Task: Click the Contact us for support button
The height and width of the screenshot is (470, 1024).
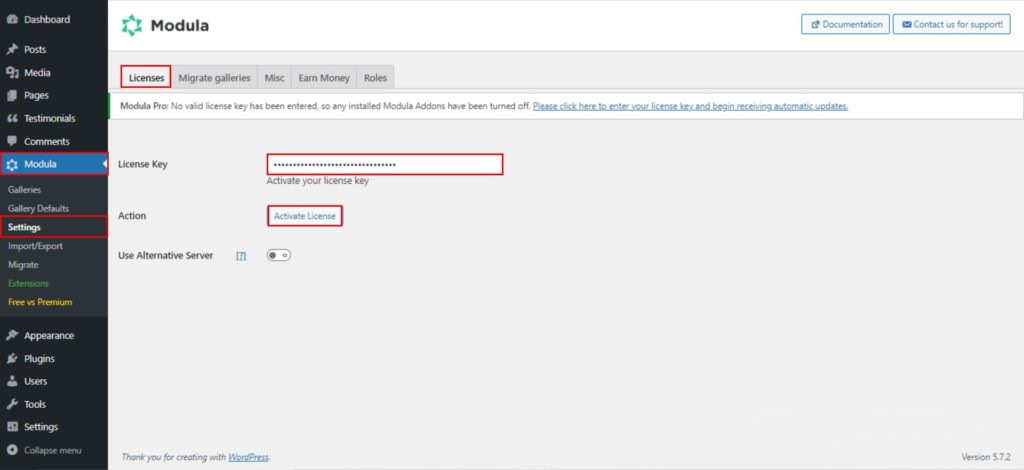Action: [x=952, y=24]
